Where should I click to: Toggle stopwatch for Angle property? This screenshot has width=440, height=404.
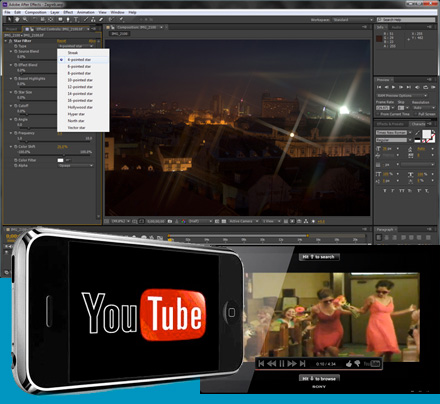[x=15, y=119]
